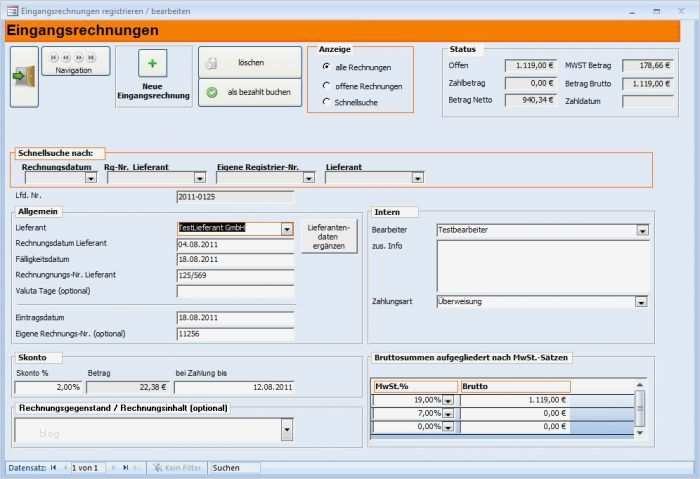The height and width of the screenshot is (479, 700).
Task: Click the löschen button
Action: coord(250,62)
